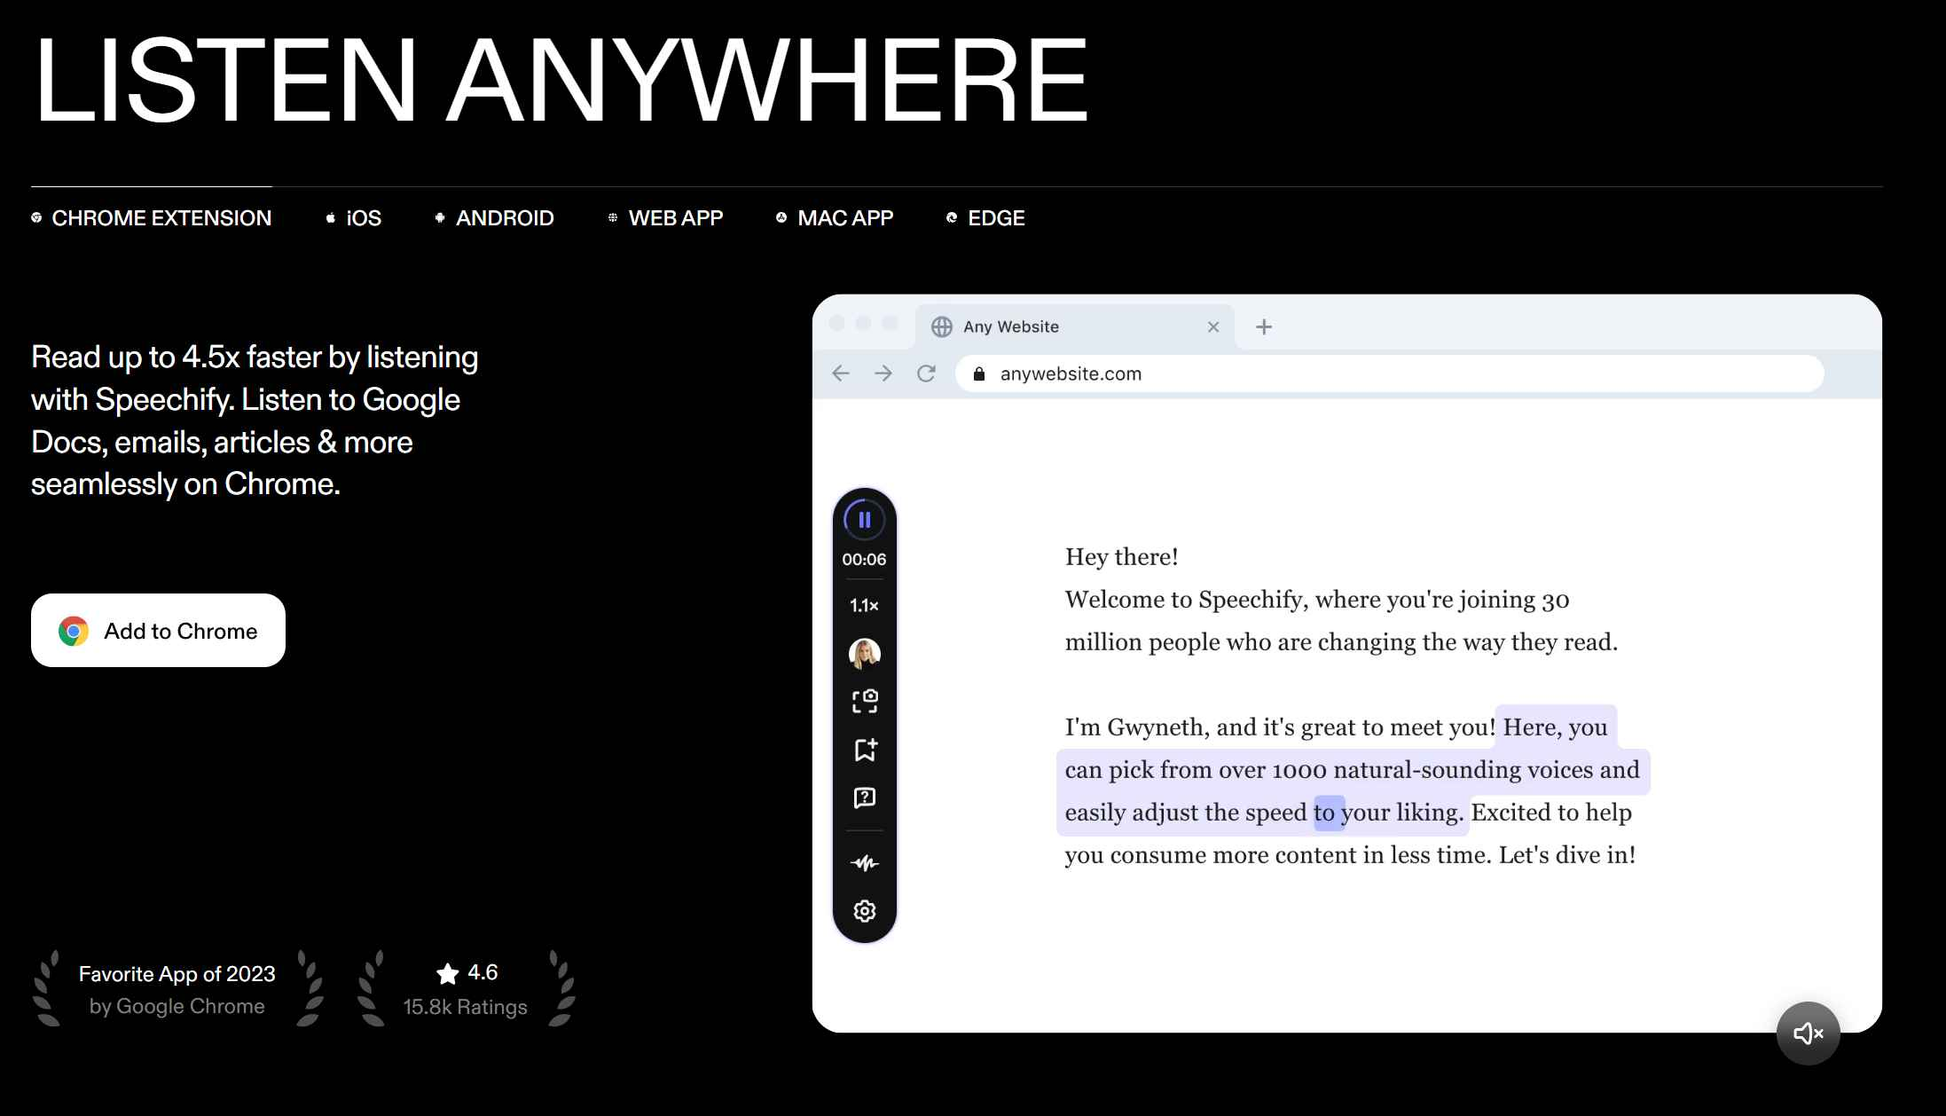The image size is (1946, 1116).
Task: Click the add bookmark icon
Action: (864, 750)
